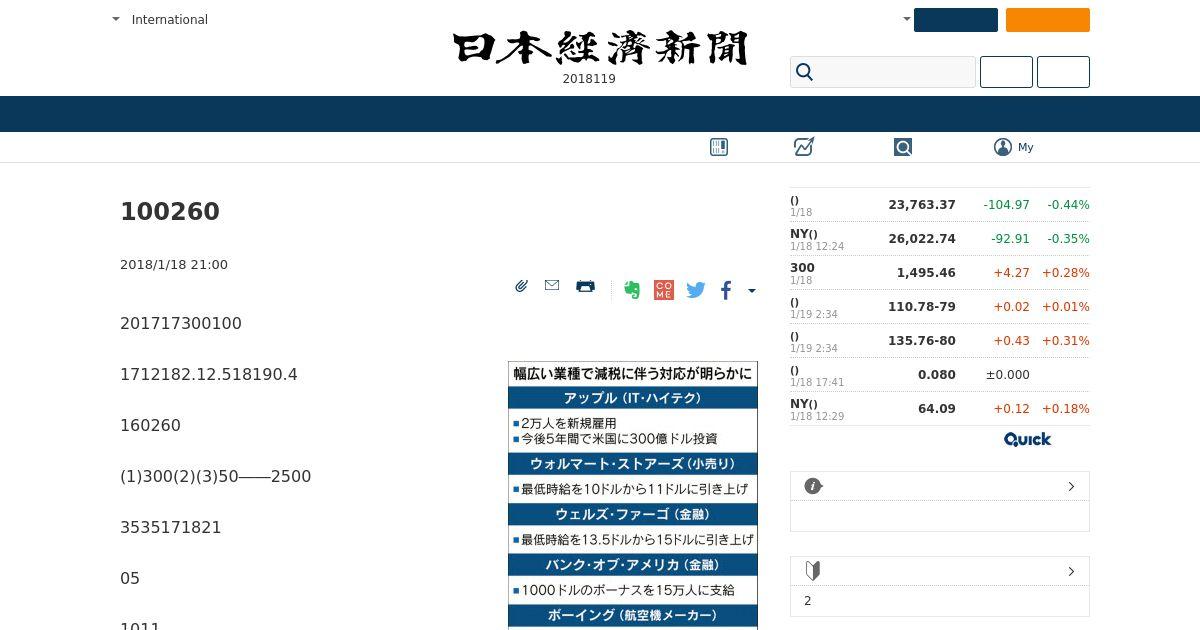Open the newspaper layout viewer icon
The image size is (1200, 630).
tap(719, 147)
